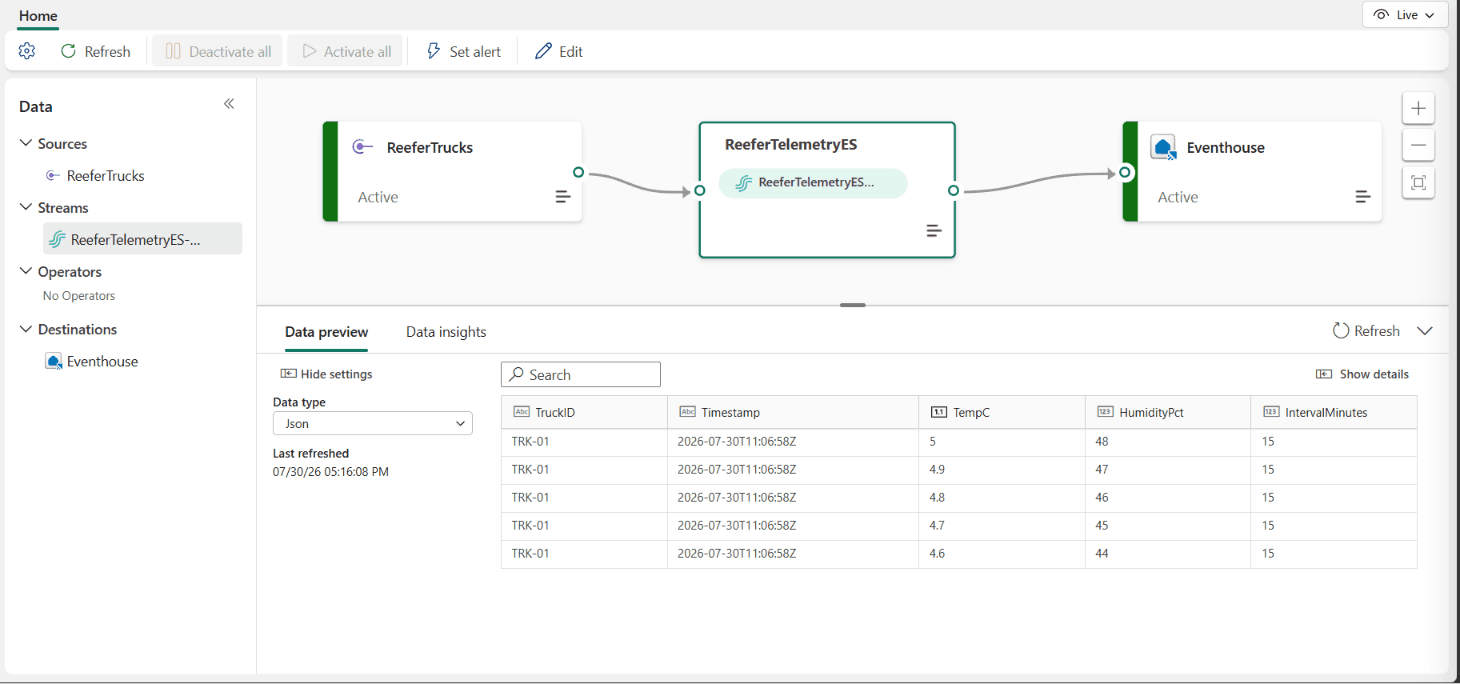1460x684 pixels.
Task: Zoom out on canvas
Action: pos(1418,145)
